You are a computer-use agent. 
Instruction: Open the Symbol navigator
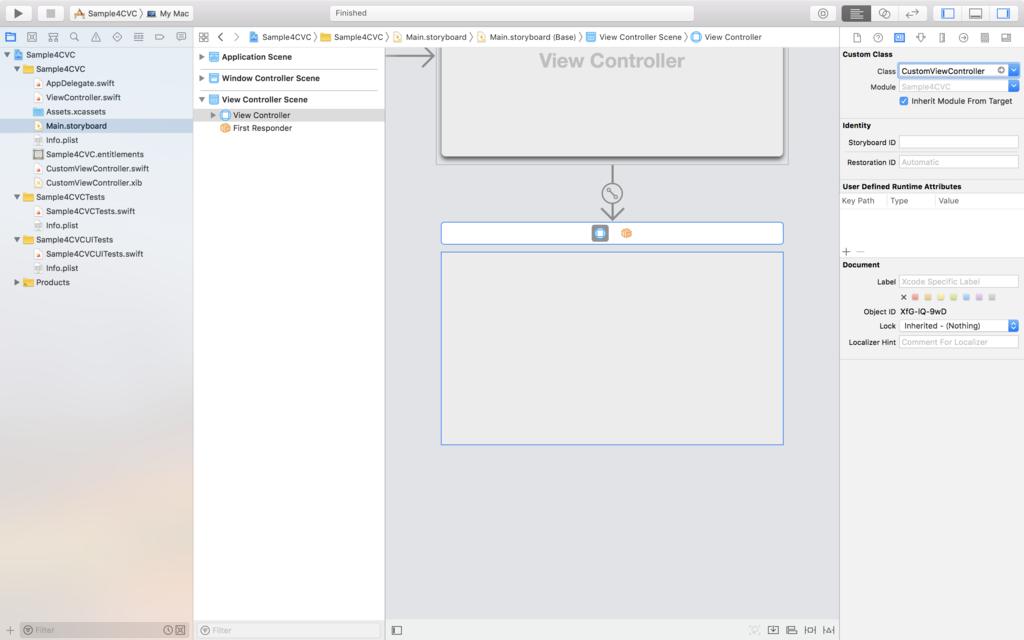pyautogui.click(x=54, y=37)
